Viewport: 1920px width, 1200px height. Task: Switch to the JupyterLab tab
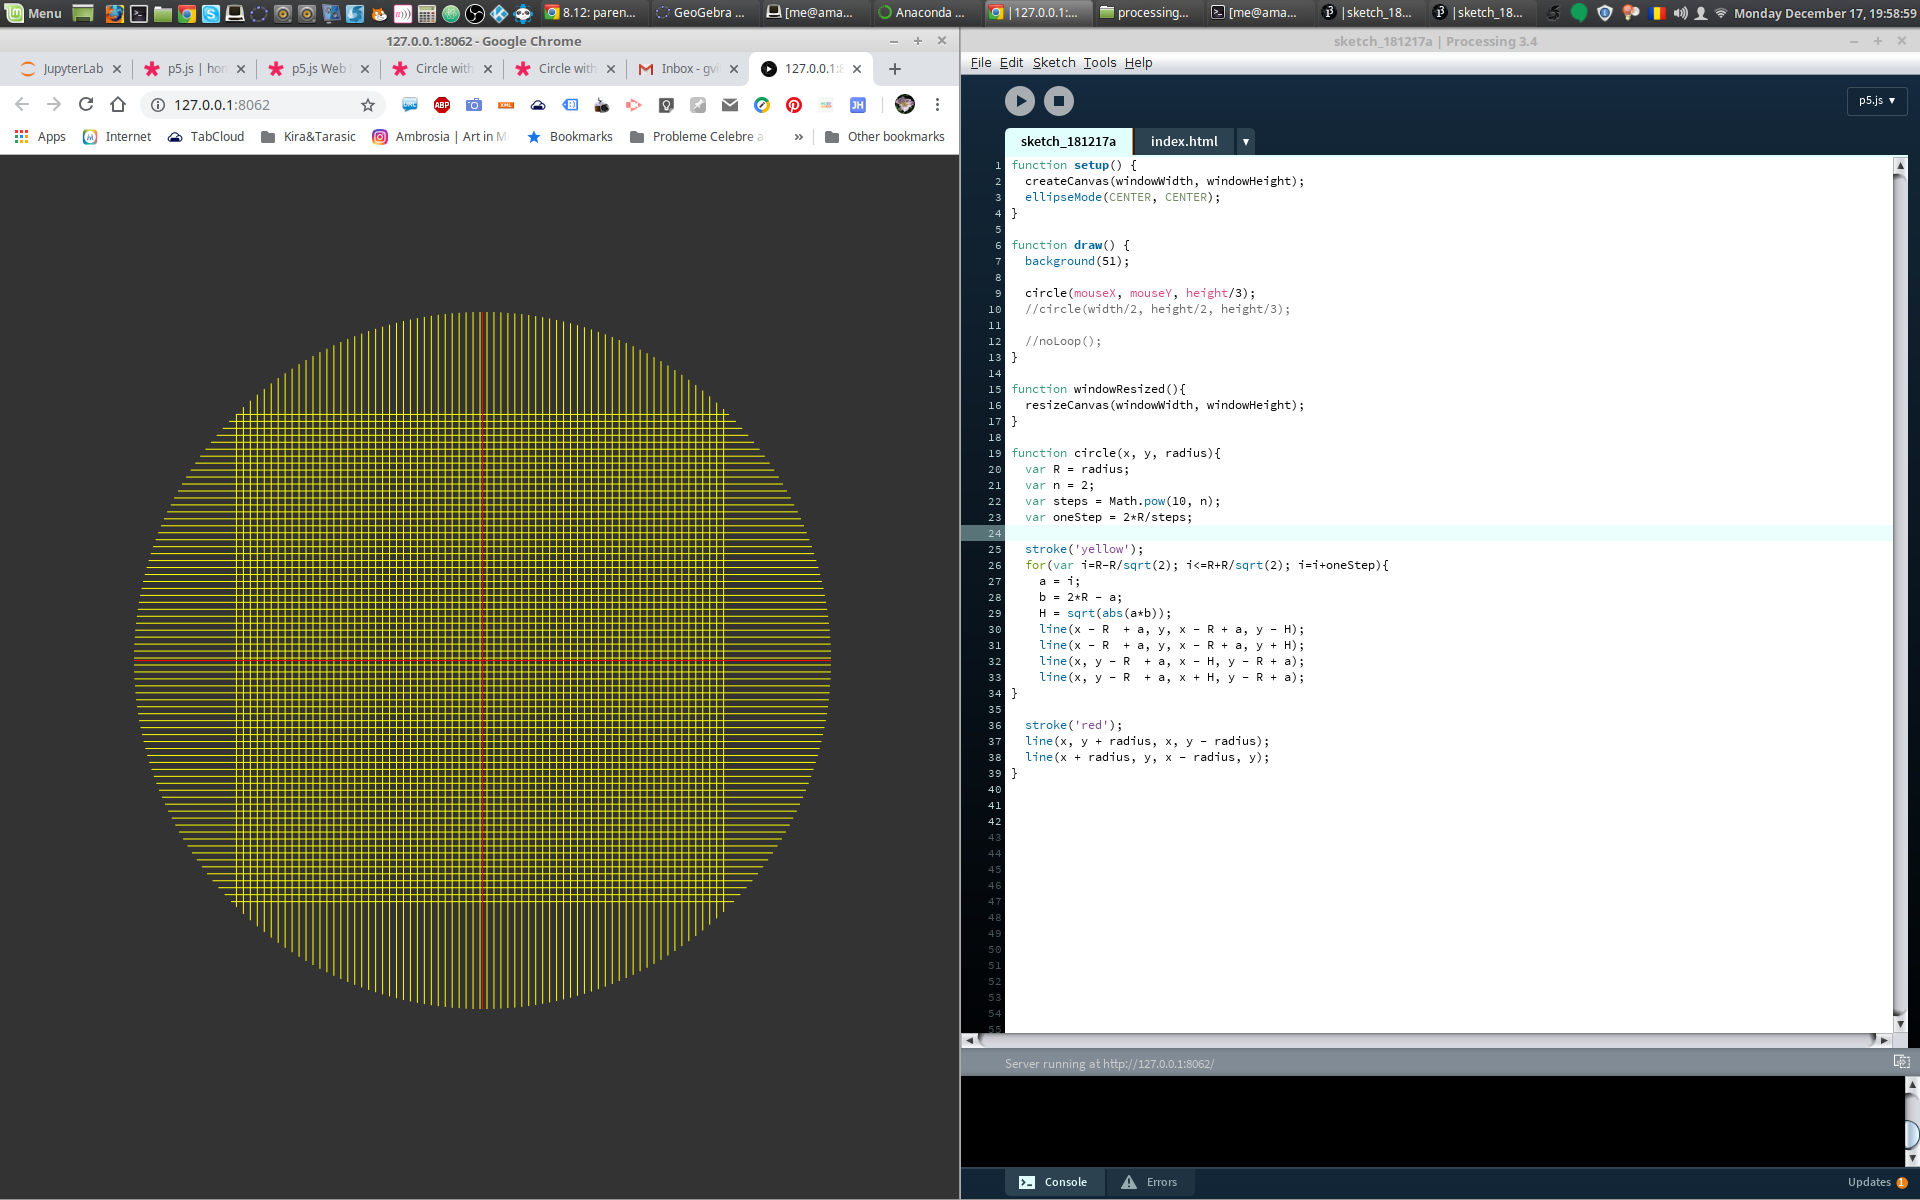70,69
